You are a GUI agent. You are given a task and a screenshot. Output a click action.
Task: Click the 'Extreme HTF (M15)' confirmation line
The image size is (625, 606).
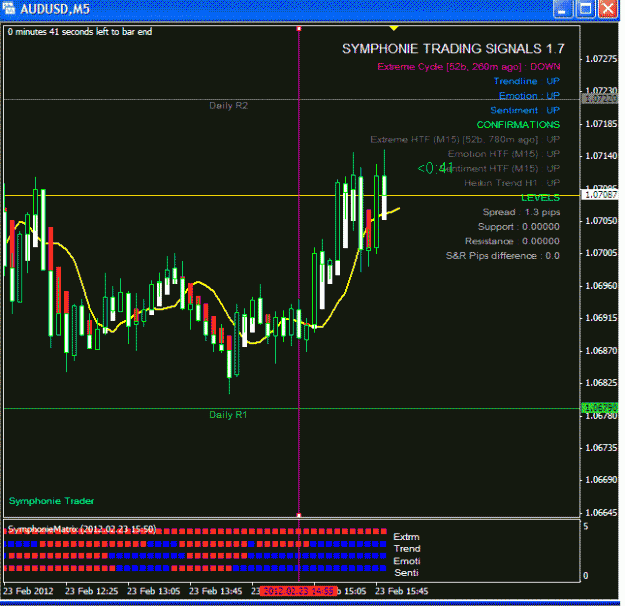pos(465,140)
